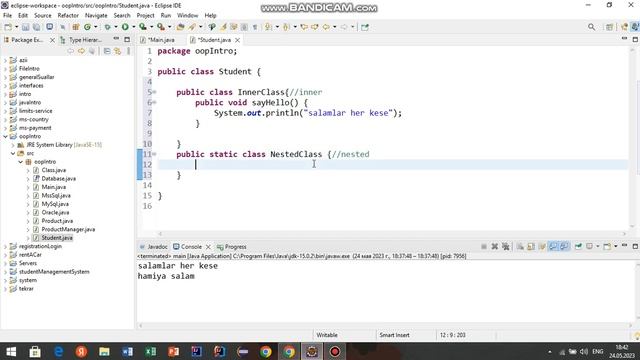Click the Open Type folder icon
The height and width of the screenshot is (360, 640).
pyautogui.click(x=180, y=27)
